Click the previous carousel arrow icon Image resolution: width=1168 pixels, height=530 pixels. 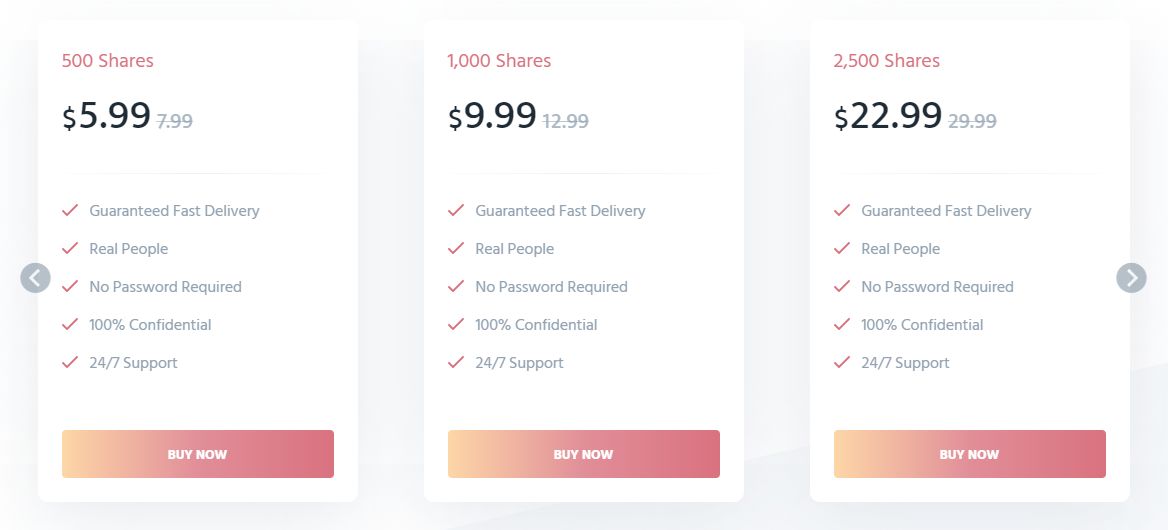point(35,278)
